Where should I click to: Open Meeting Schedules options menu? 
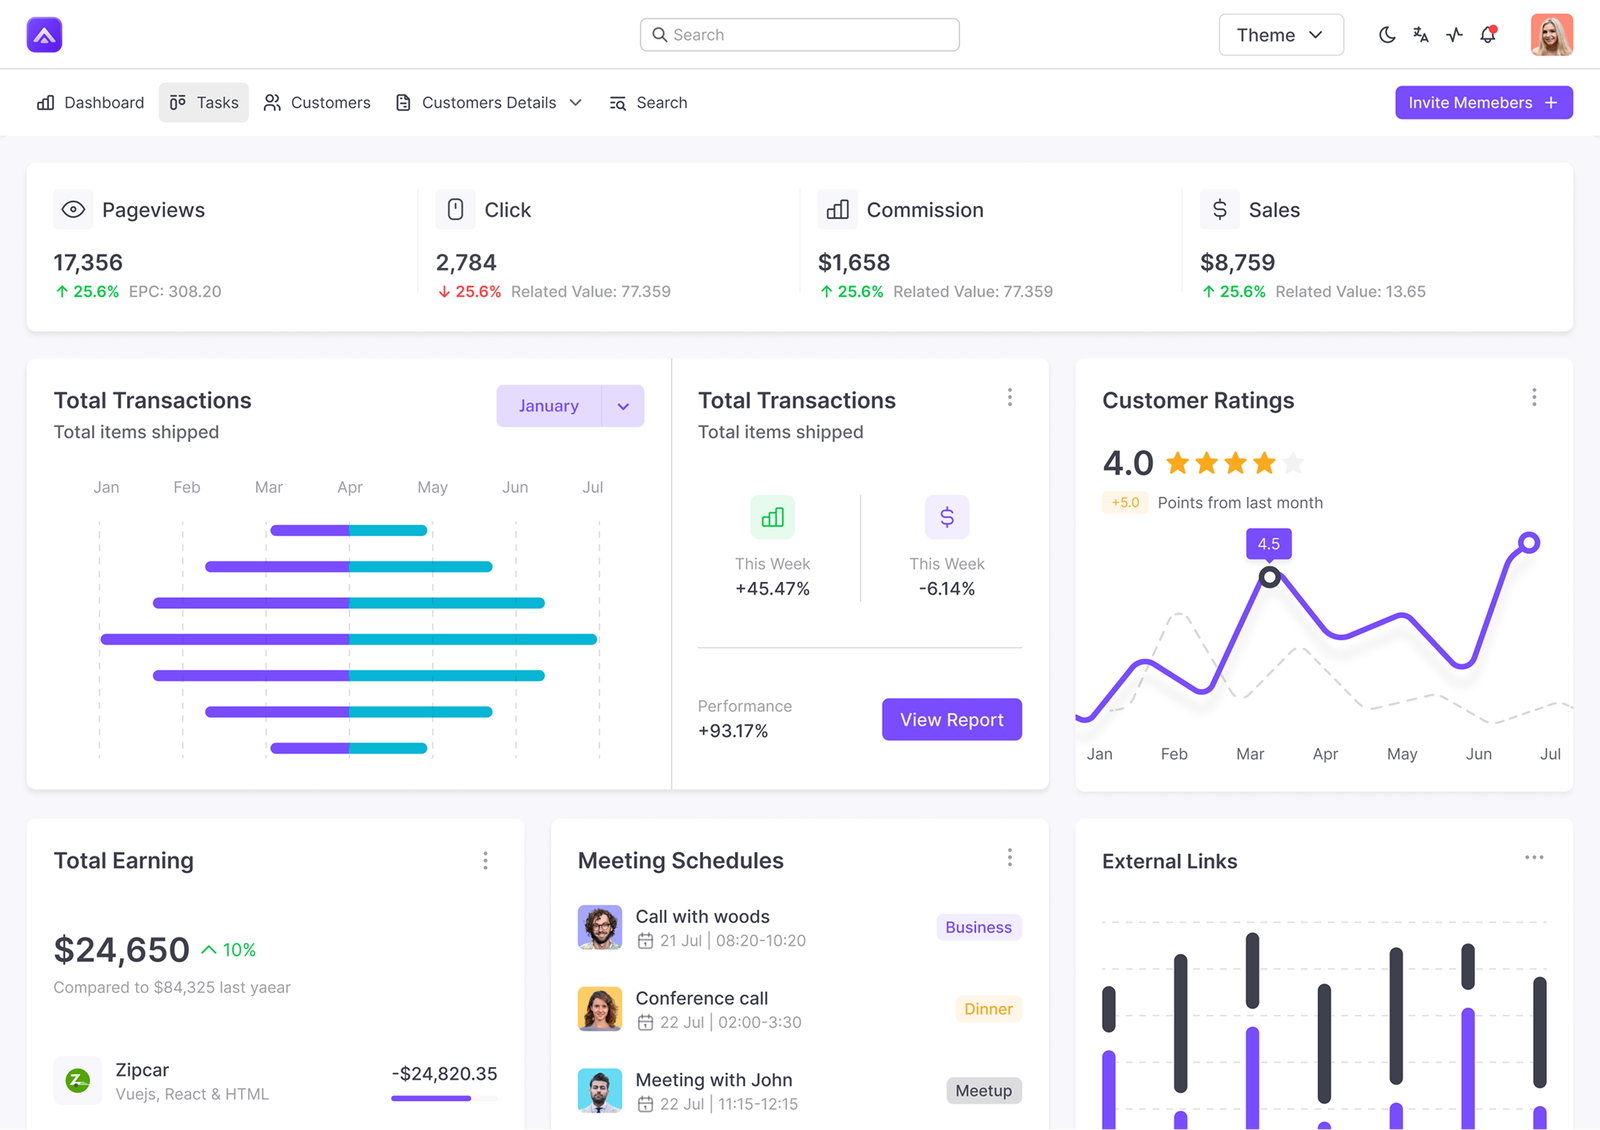tap(1009, 858)
